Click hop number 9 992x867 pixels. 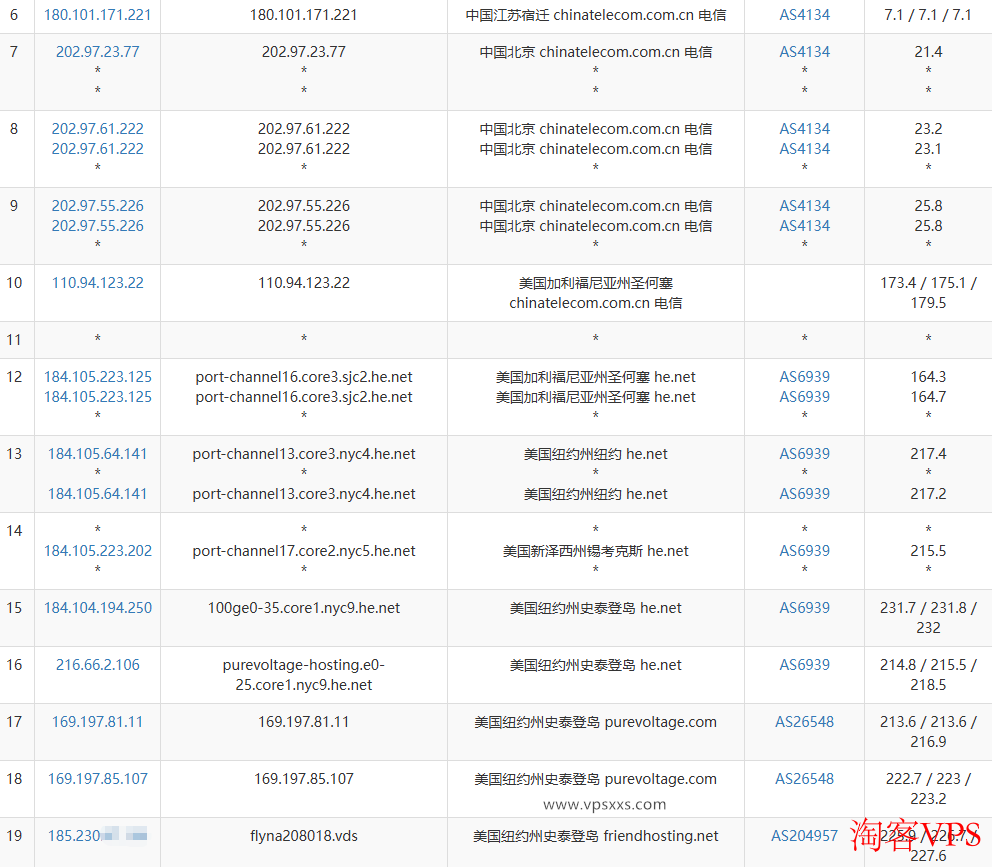click(x=14, y=206)
